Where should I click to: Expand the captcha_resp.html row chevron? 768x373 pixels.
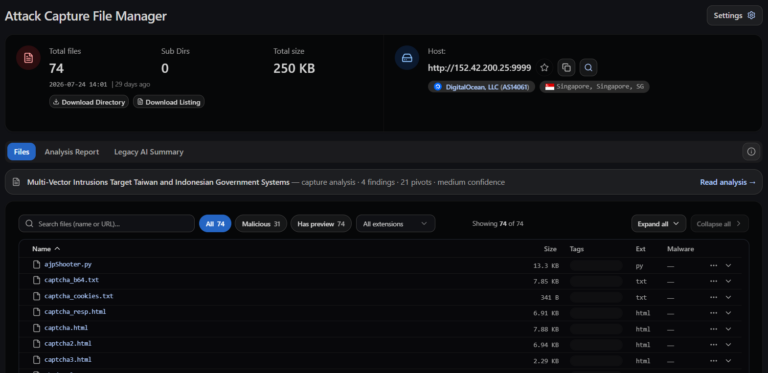click(728, 313)
